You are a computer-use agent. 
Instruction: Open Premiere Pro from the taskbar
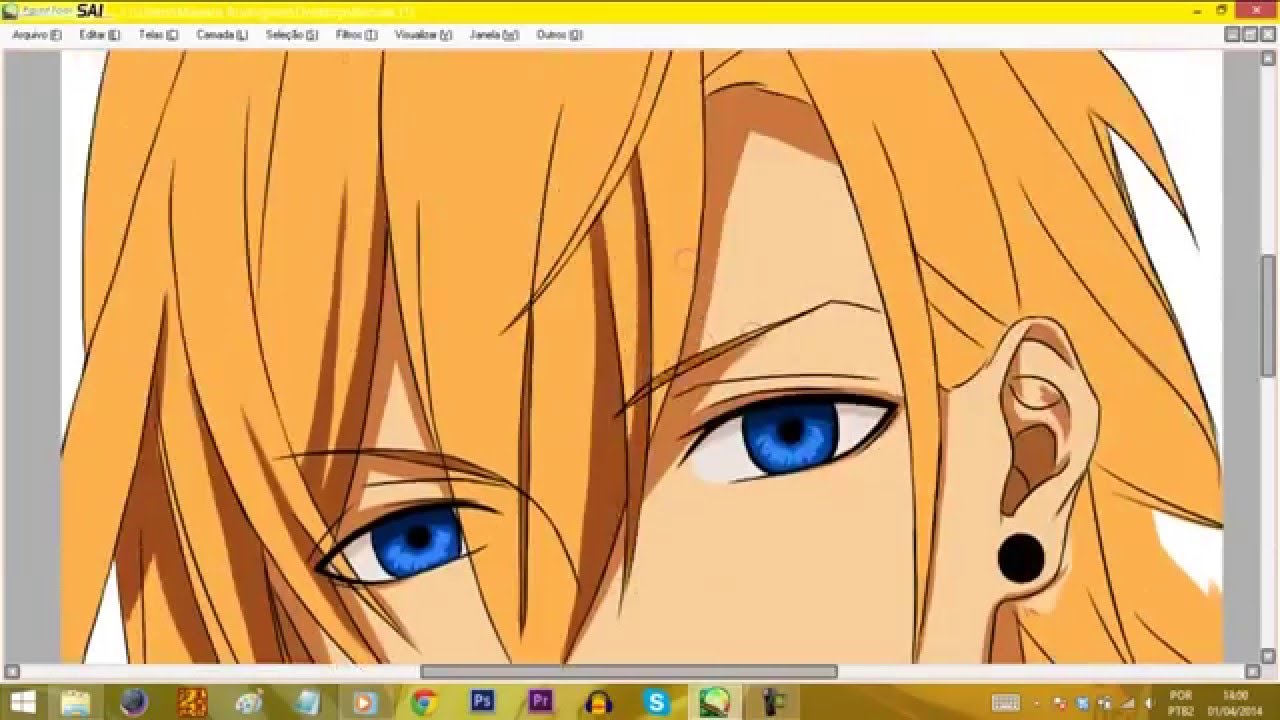point(540,702)
